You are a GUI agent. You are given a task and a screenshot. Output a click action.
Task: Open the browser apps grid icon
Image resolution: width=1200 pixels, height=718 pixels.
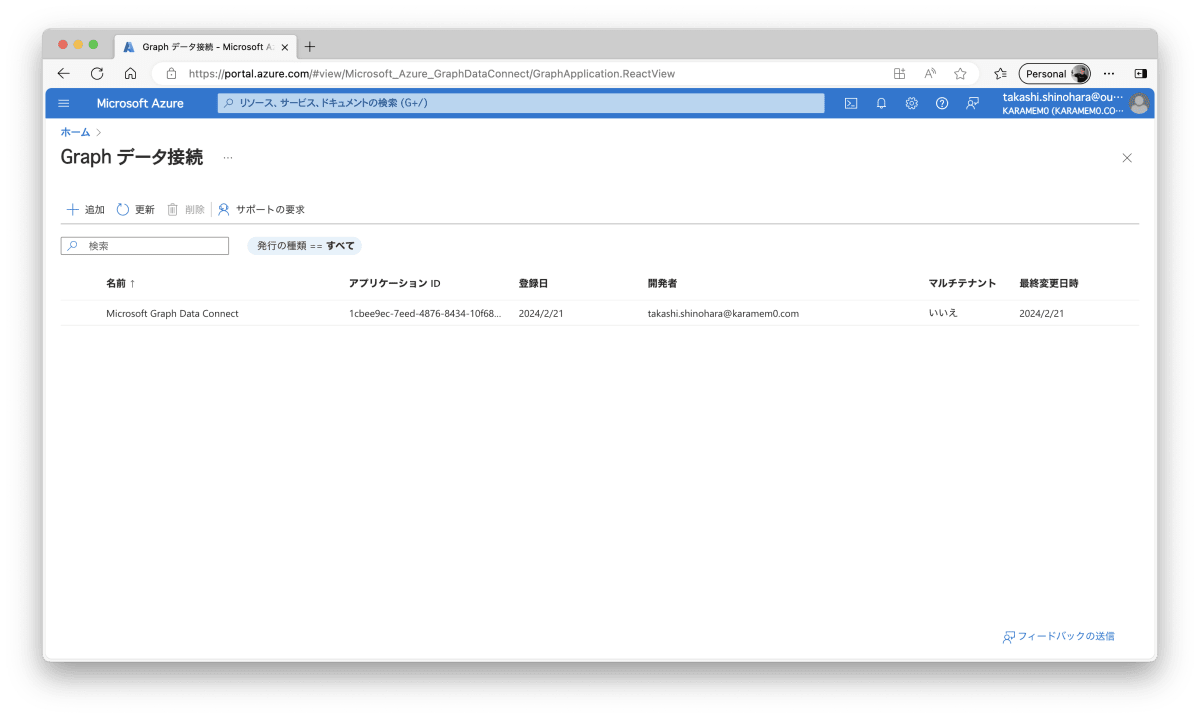pos(899,73)
